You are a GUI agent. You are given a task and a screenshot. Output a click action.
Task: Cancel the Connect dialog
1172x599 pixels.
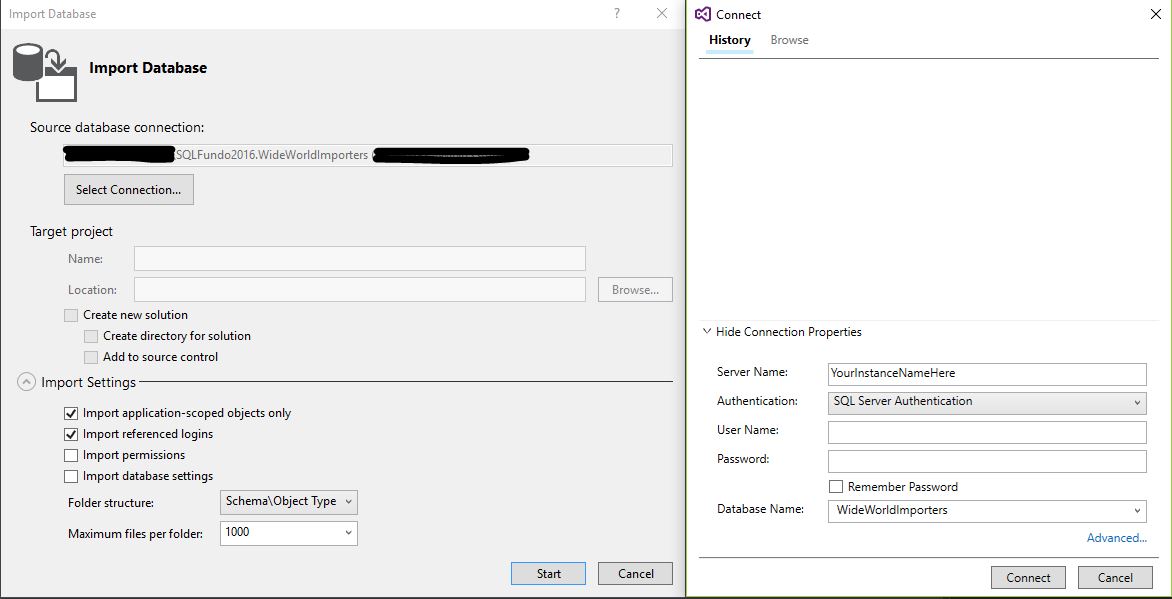[x=1115, y=577]
